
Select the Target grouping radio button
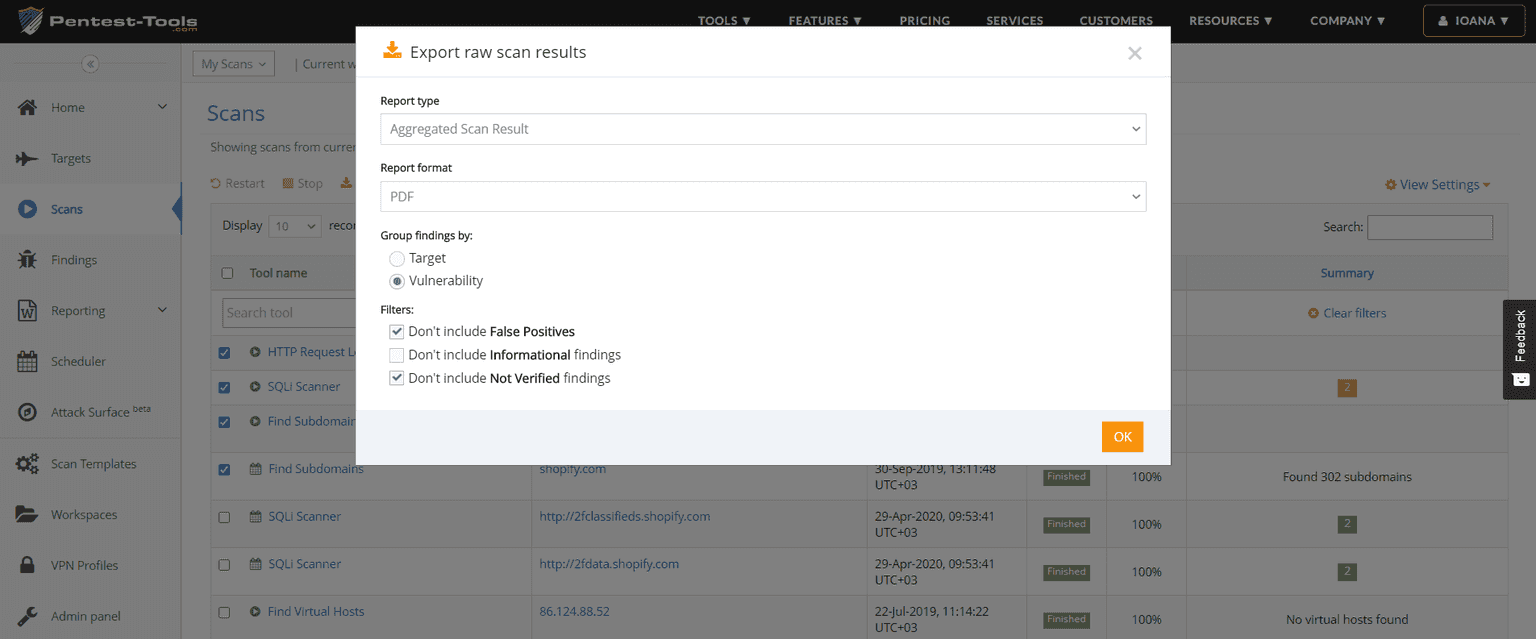tap(396, 258)
